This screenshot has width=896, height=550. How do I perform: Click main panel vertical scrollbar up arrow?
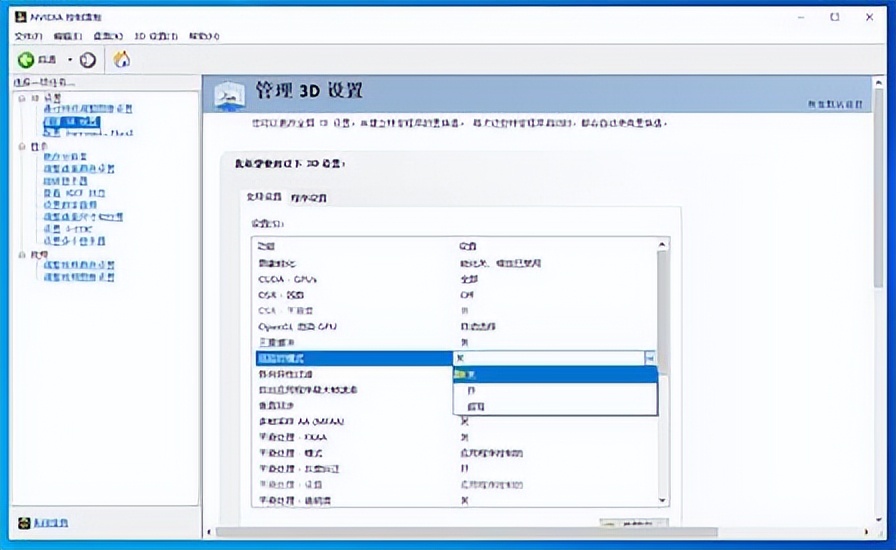(878, 83)
